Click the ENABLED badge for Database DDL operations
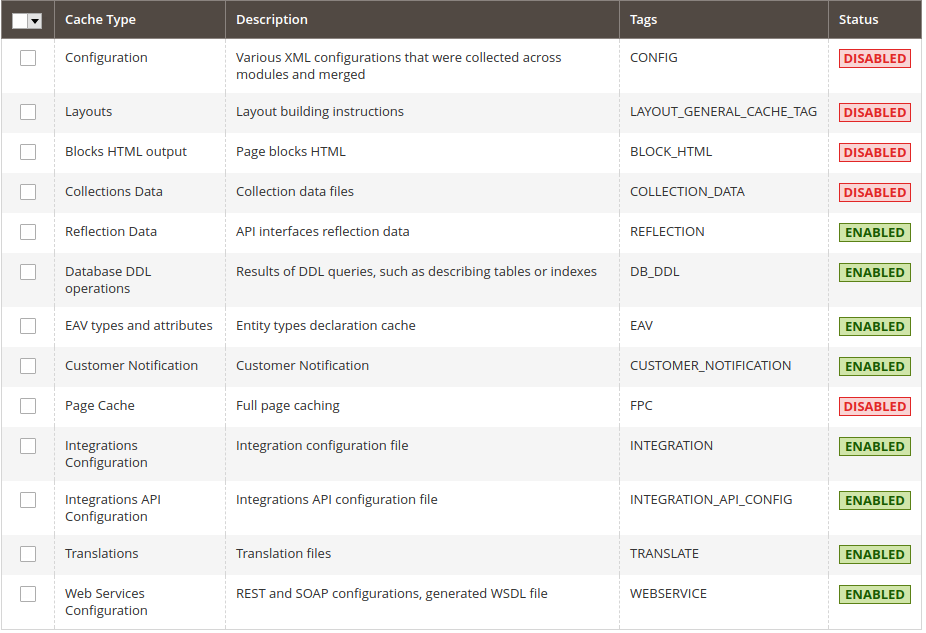The height and width of the screenshot is (633, 926). (x=875, y=273)
